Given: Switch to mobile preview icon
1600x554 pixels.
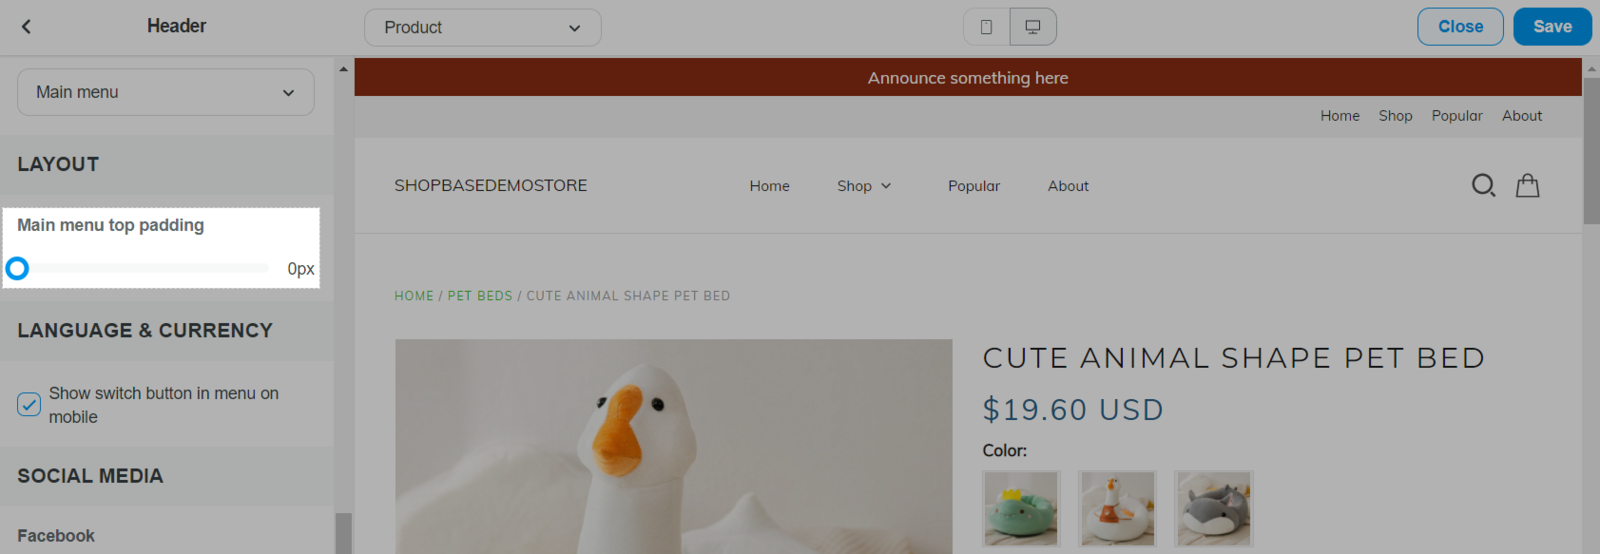Looking at the screenshot, I should point(986,27).
